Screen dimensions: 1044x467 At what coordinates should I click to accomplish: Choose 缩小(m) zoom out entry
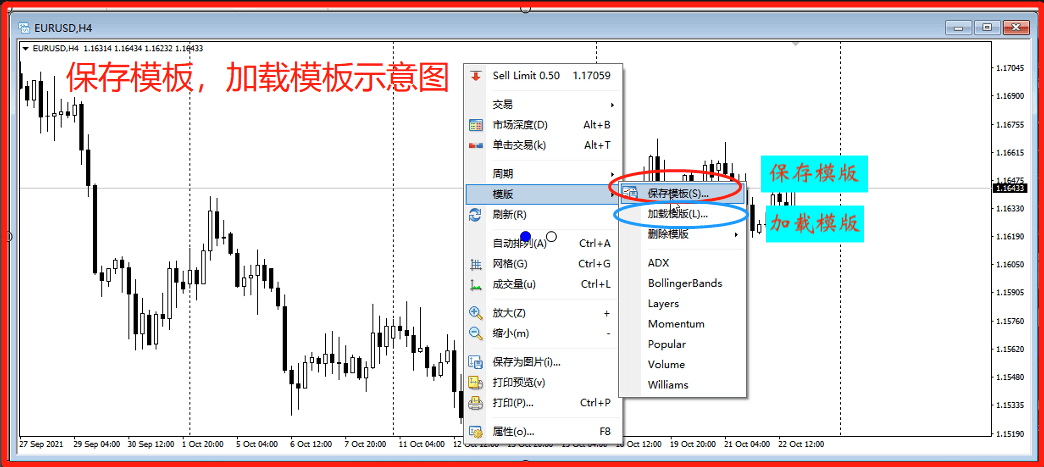(543, 333)
